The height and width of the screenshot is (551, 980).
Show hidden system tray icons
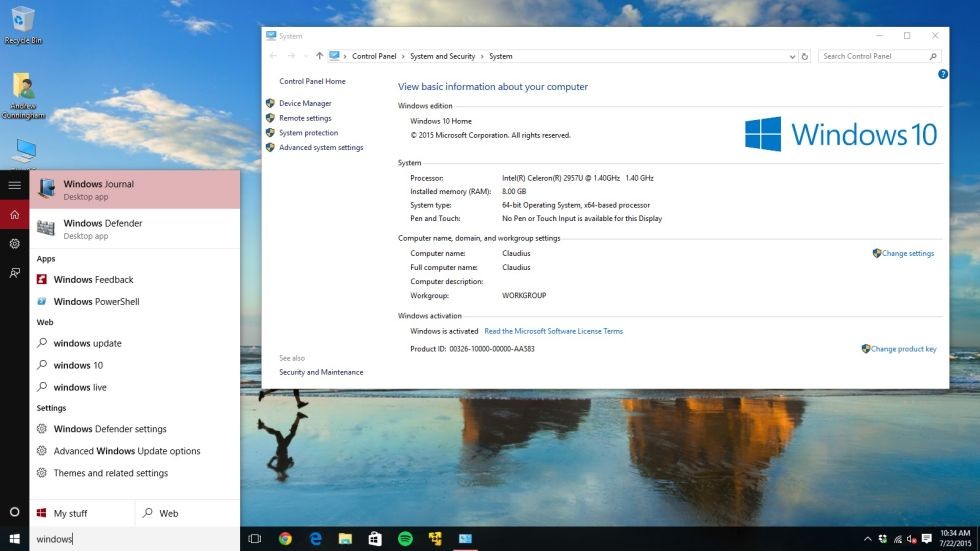(868, 539)
